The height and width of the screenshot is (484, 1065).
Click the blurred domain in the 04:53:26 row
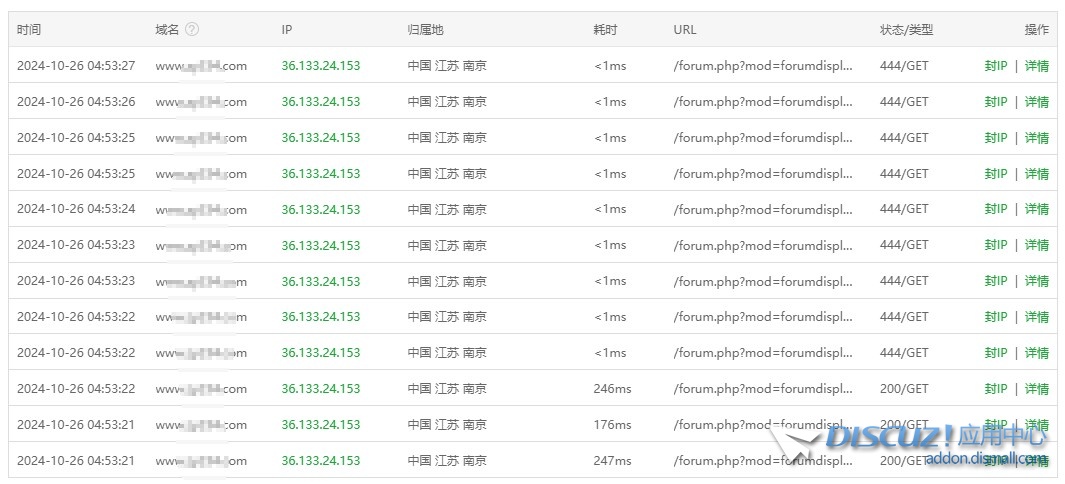(201, 102)
